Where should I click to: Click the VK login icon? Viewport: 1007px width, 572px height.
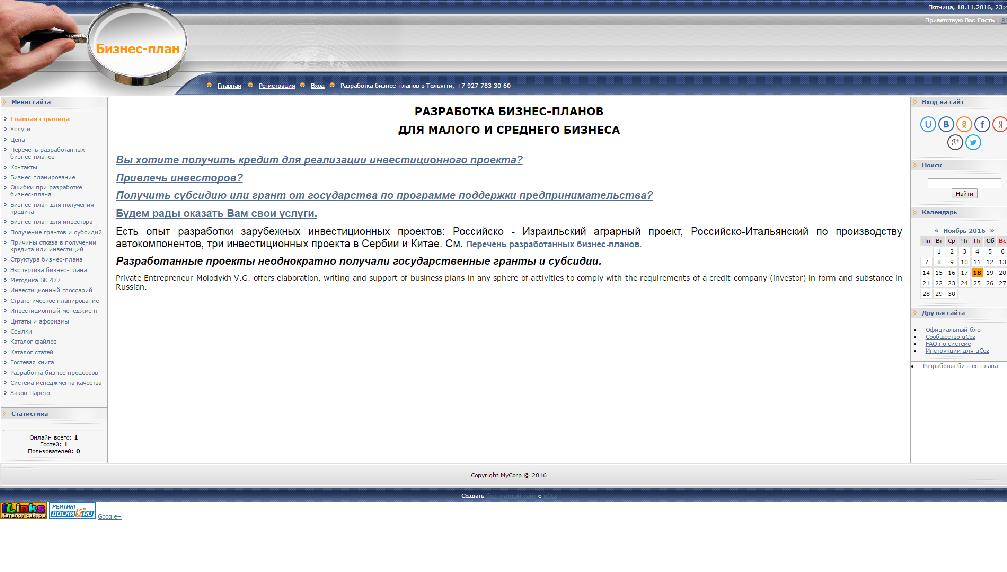point(946,124)
